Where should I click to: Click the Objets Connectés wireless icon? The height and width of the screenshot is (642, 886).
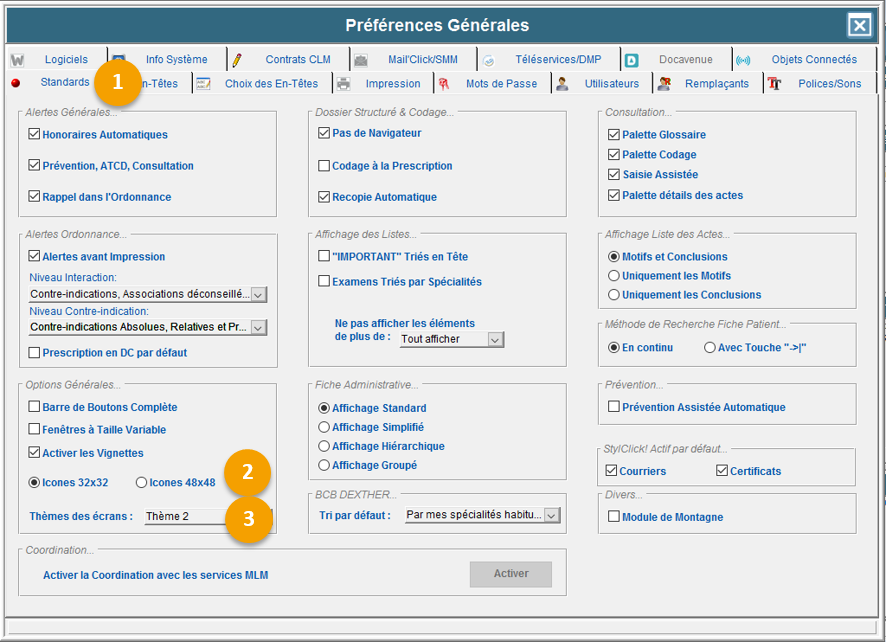coord(743,60)
